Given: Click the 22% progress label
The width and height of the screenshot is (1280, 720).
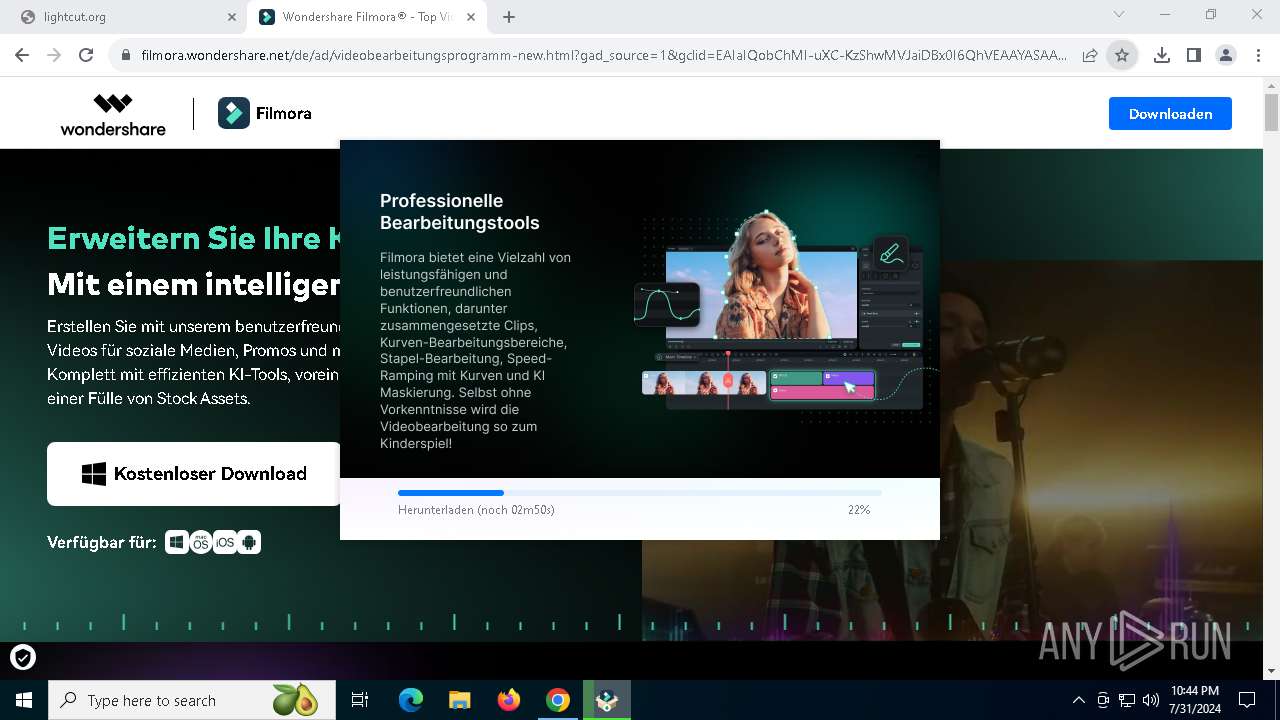Looking at the screenshot, I should click(x=859, y=510).
